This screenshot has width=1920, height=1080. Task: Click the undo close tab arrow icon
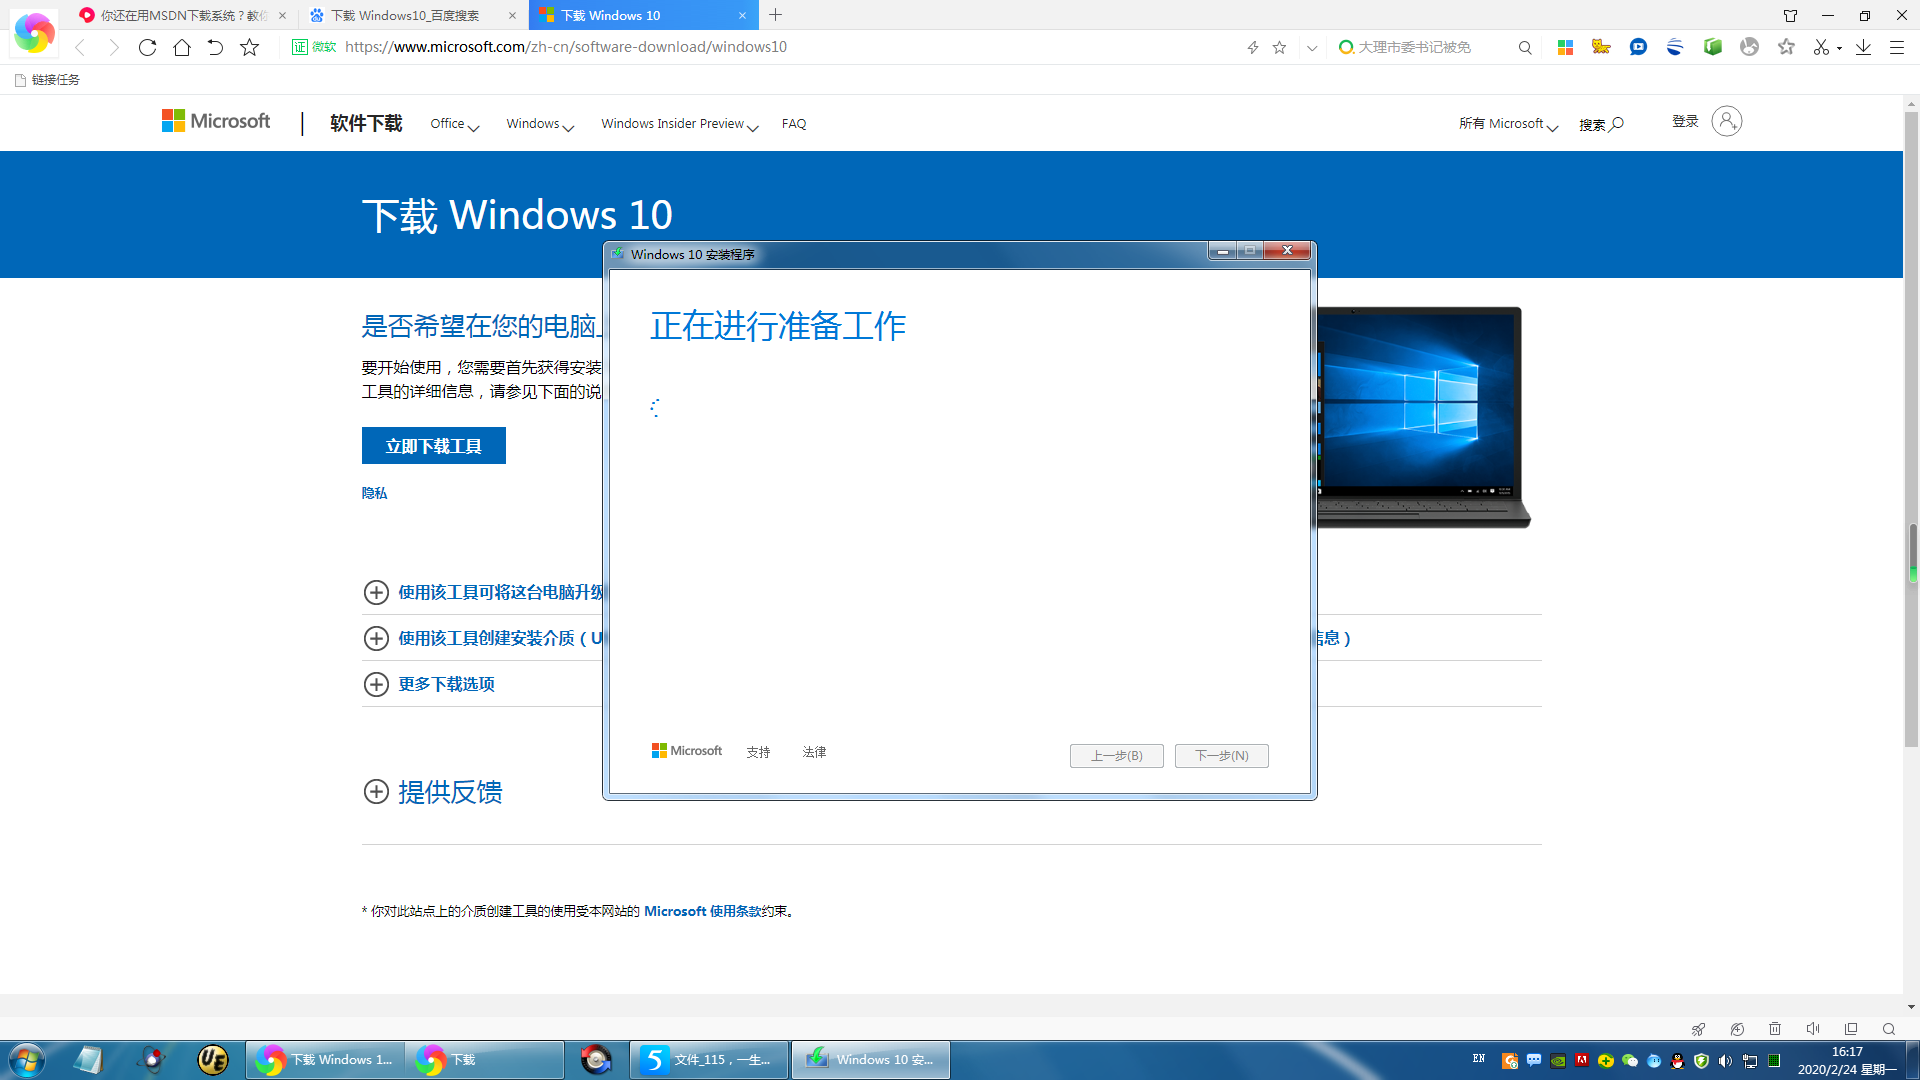click(x=215, y=47)
